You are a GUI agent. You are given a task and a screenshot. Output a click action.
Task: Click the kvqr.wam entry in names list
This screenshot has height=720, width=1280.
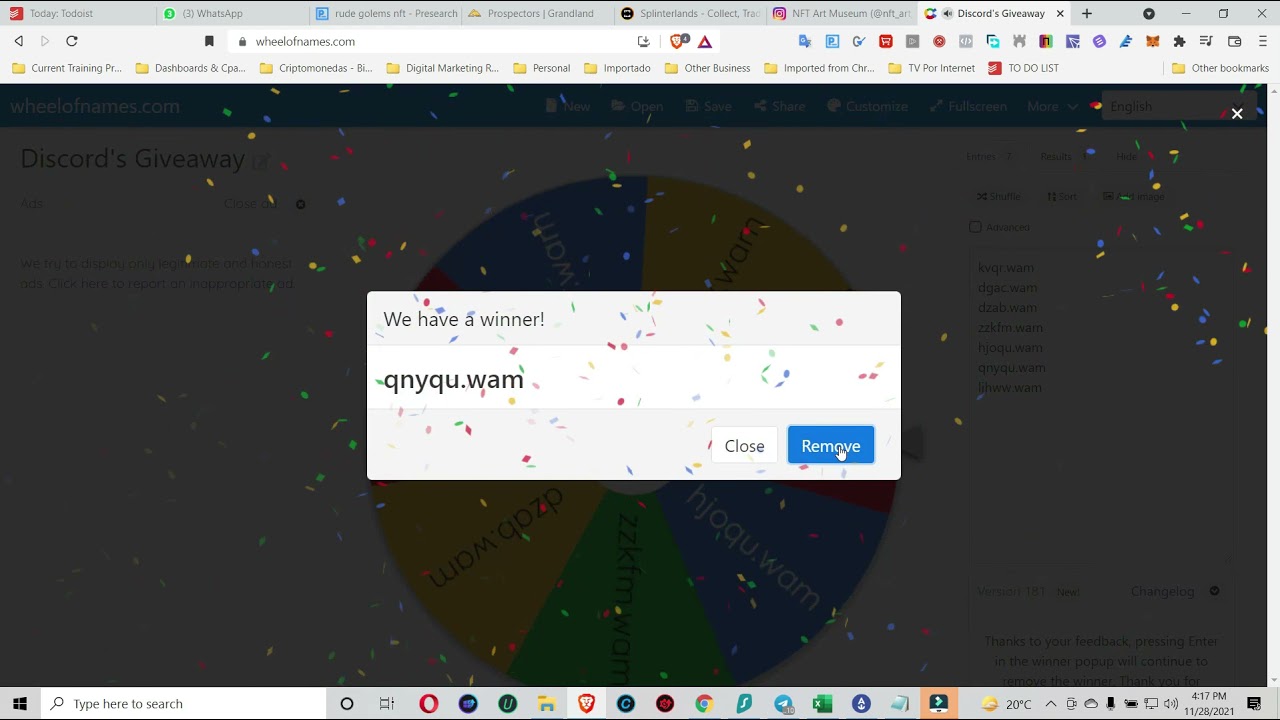point(1006,267)
